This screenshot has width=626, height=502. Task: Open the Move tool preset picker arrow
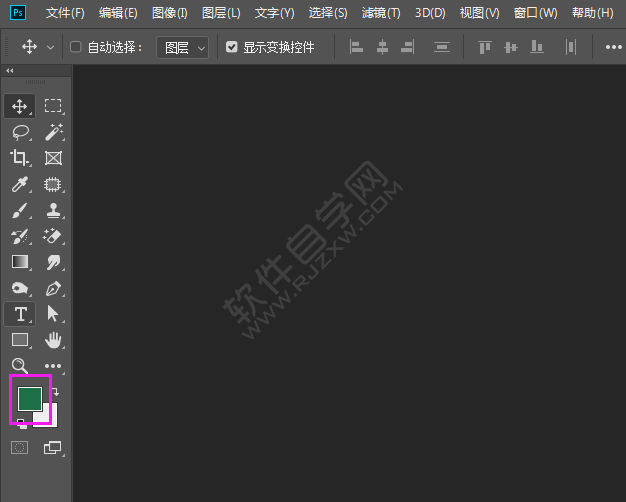50,48
